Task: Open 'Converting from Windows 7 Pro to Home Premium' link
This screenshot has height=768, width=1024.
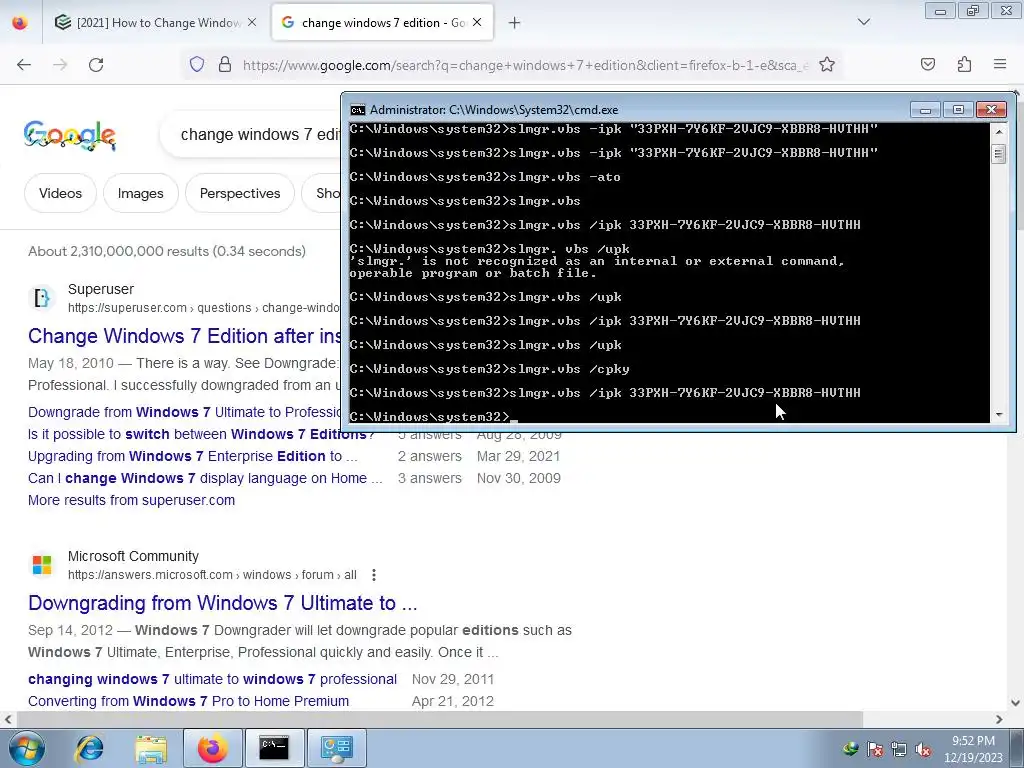Action: (188, 701)
